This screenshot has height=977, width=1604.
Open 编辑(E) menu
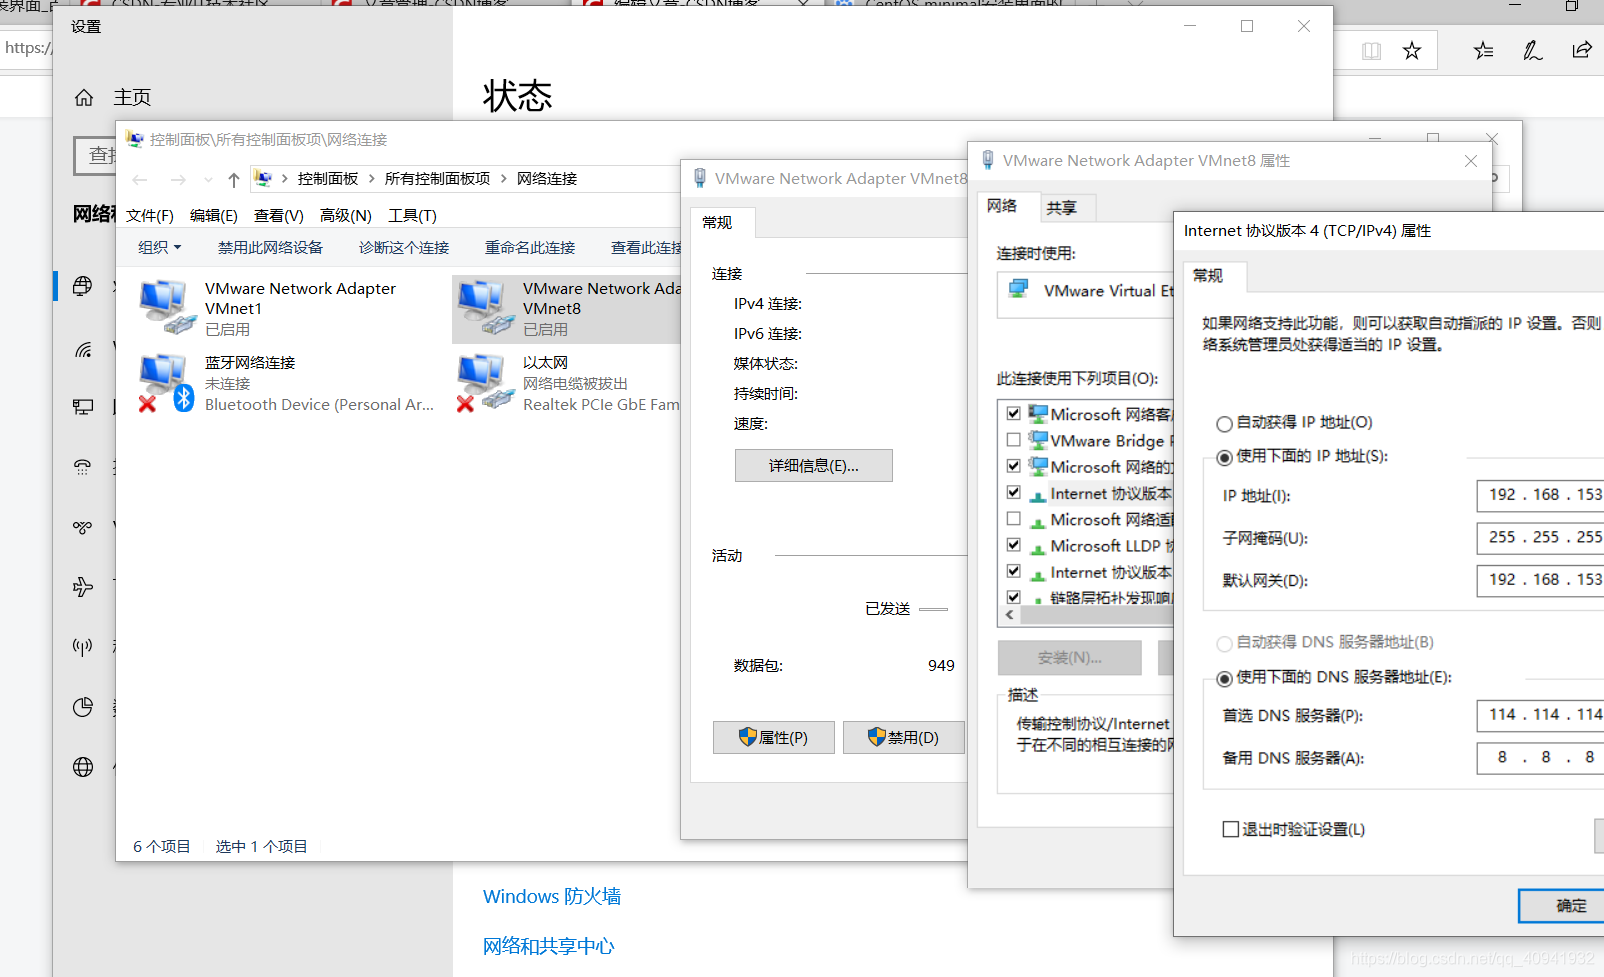point(214,216)
